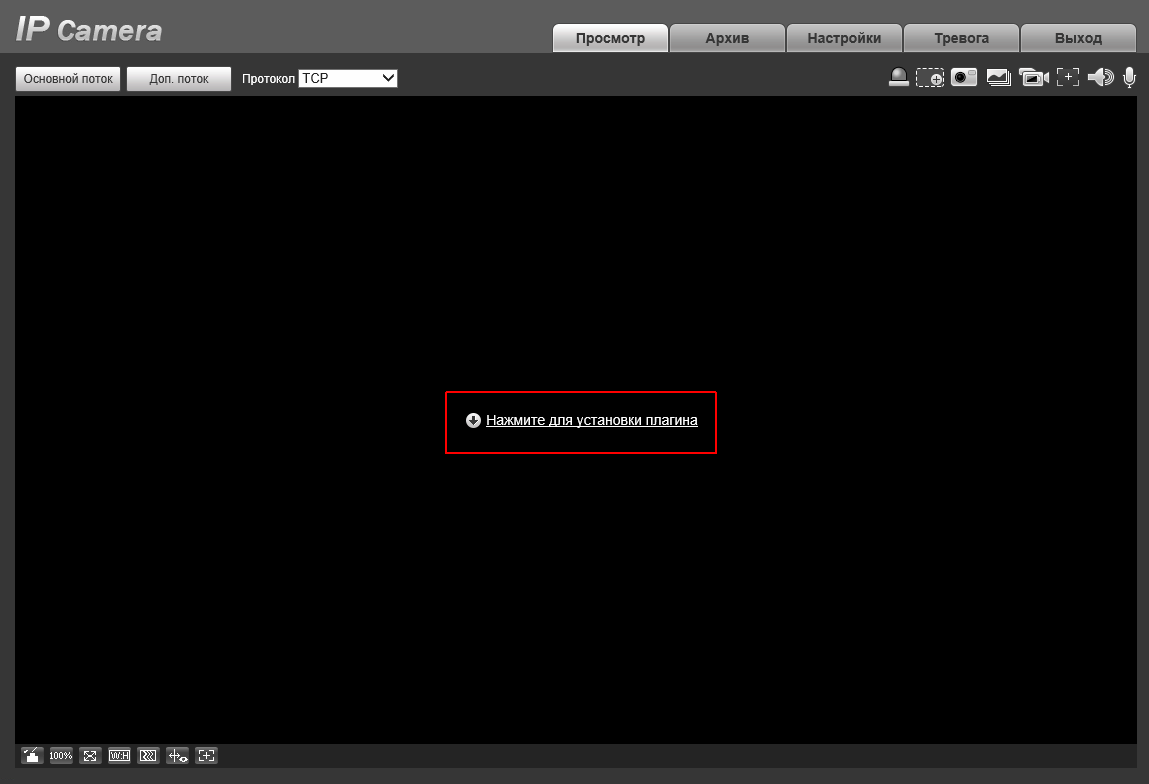Viewport: 1149px width, 784px height.
Task: Toggle W:H aspect ratio icon
Action: pos(119,755)
